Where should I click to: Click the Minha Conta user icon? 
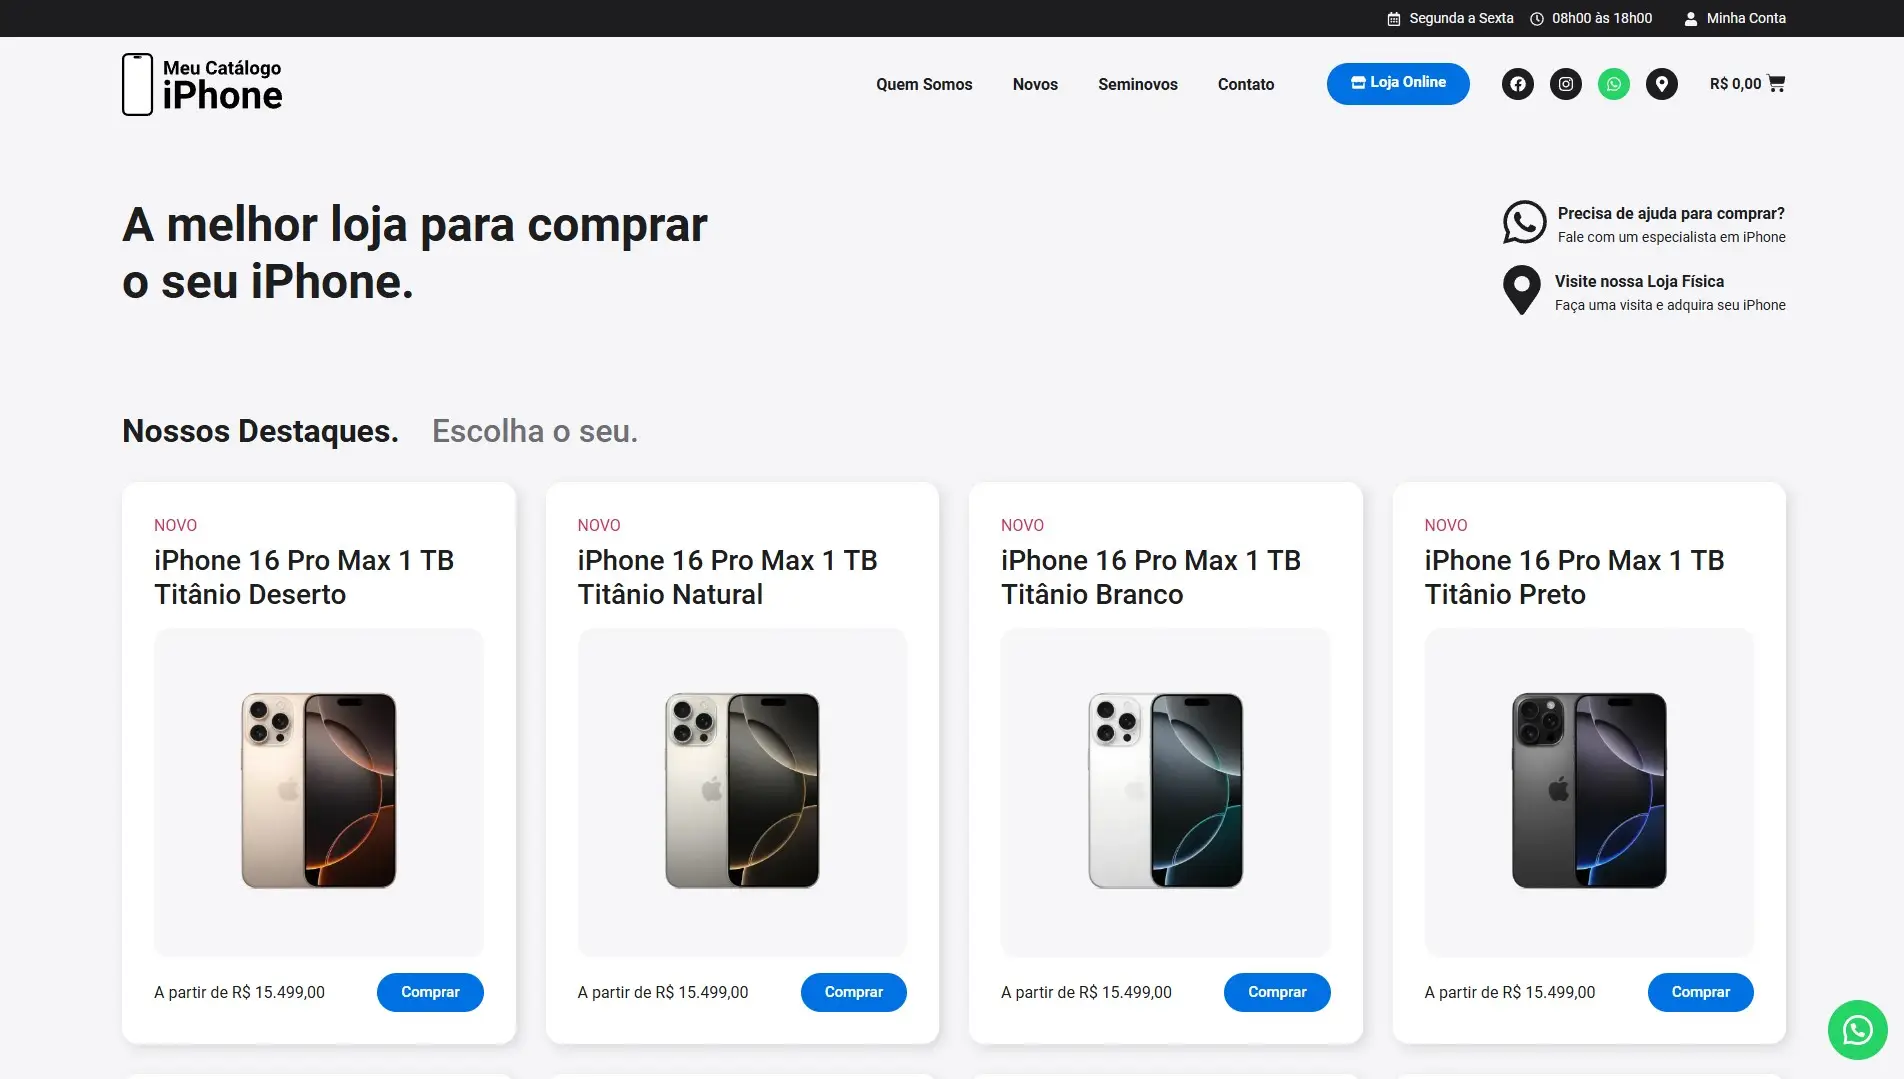coord(1691,18)
